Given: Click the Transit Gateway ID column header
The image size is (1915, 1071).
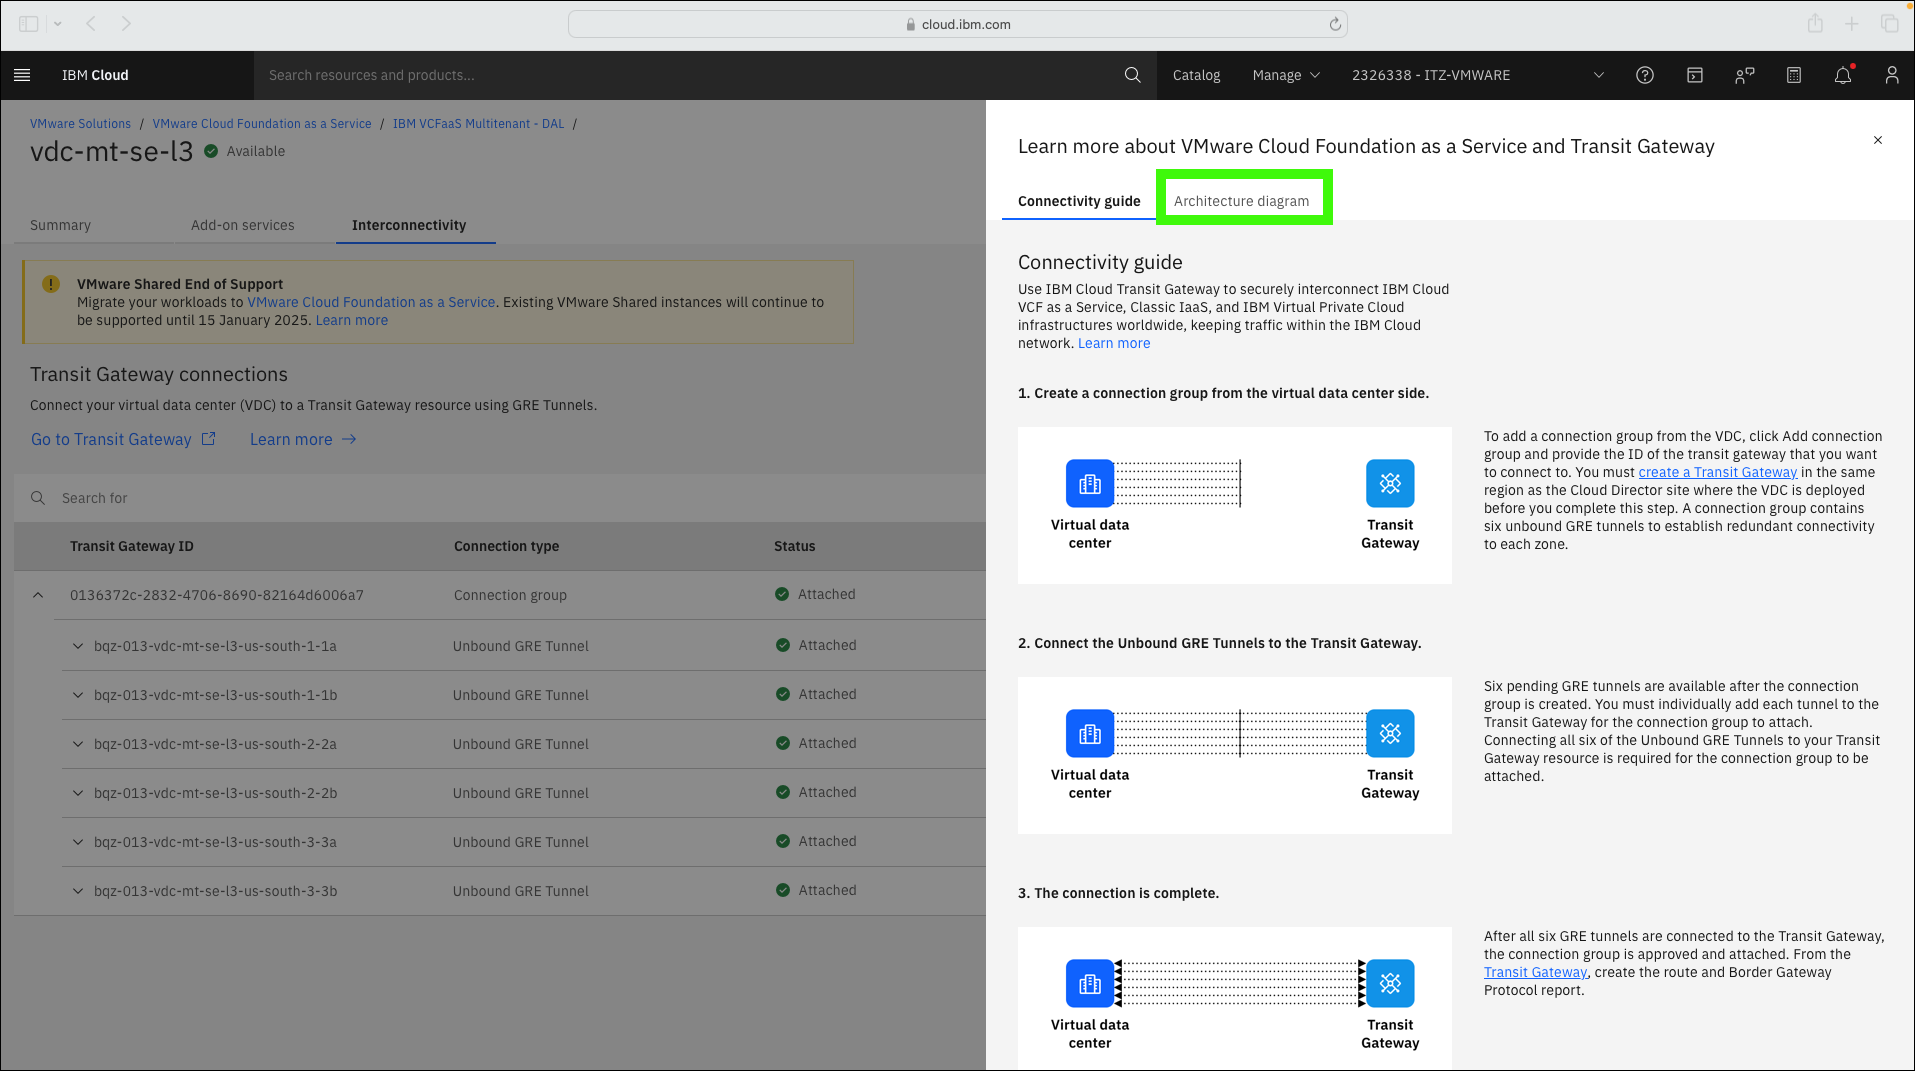Looking at the screenshot, I should click(x=132, y=546).
